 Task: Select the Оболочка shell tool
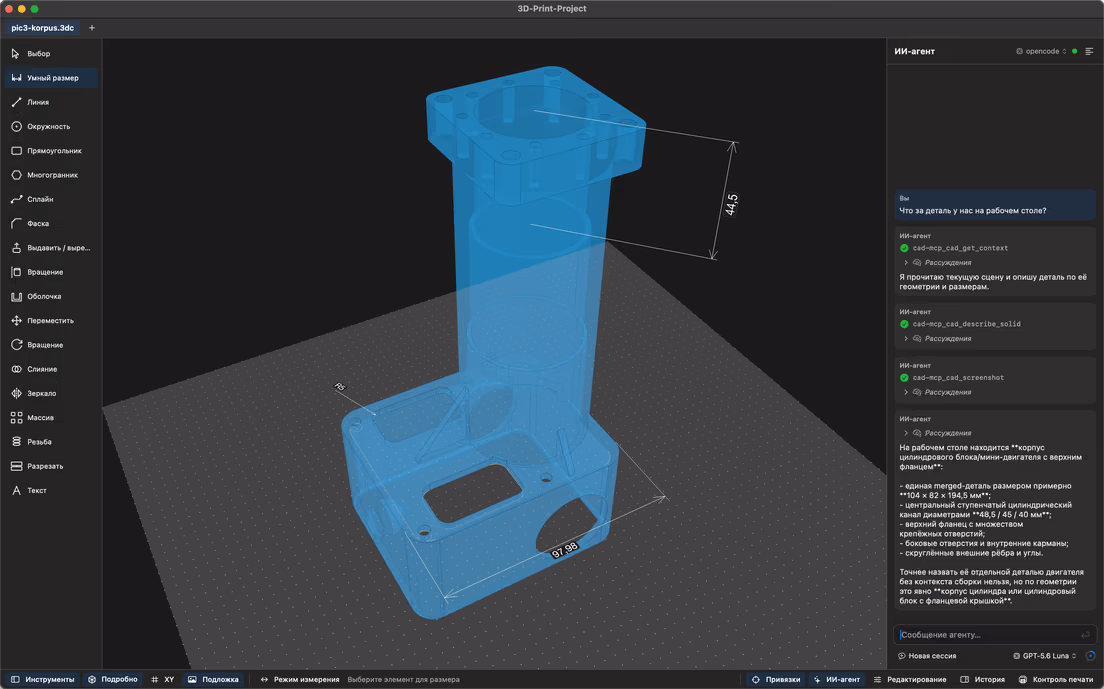[51, 296]
